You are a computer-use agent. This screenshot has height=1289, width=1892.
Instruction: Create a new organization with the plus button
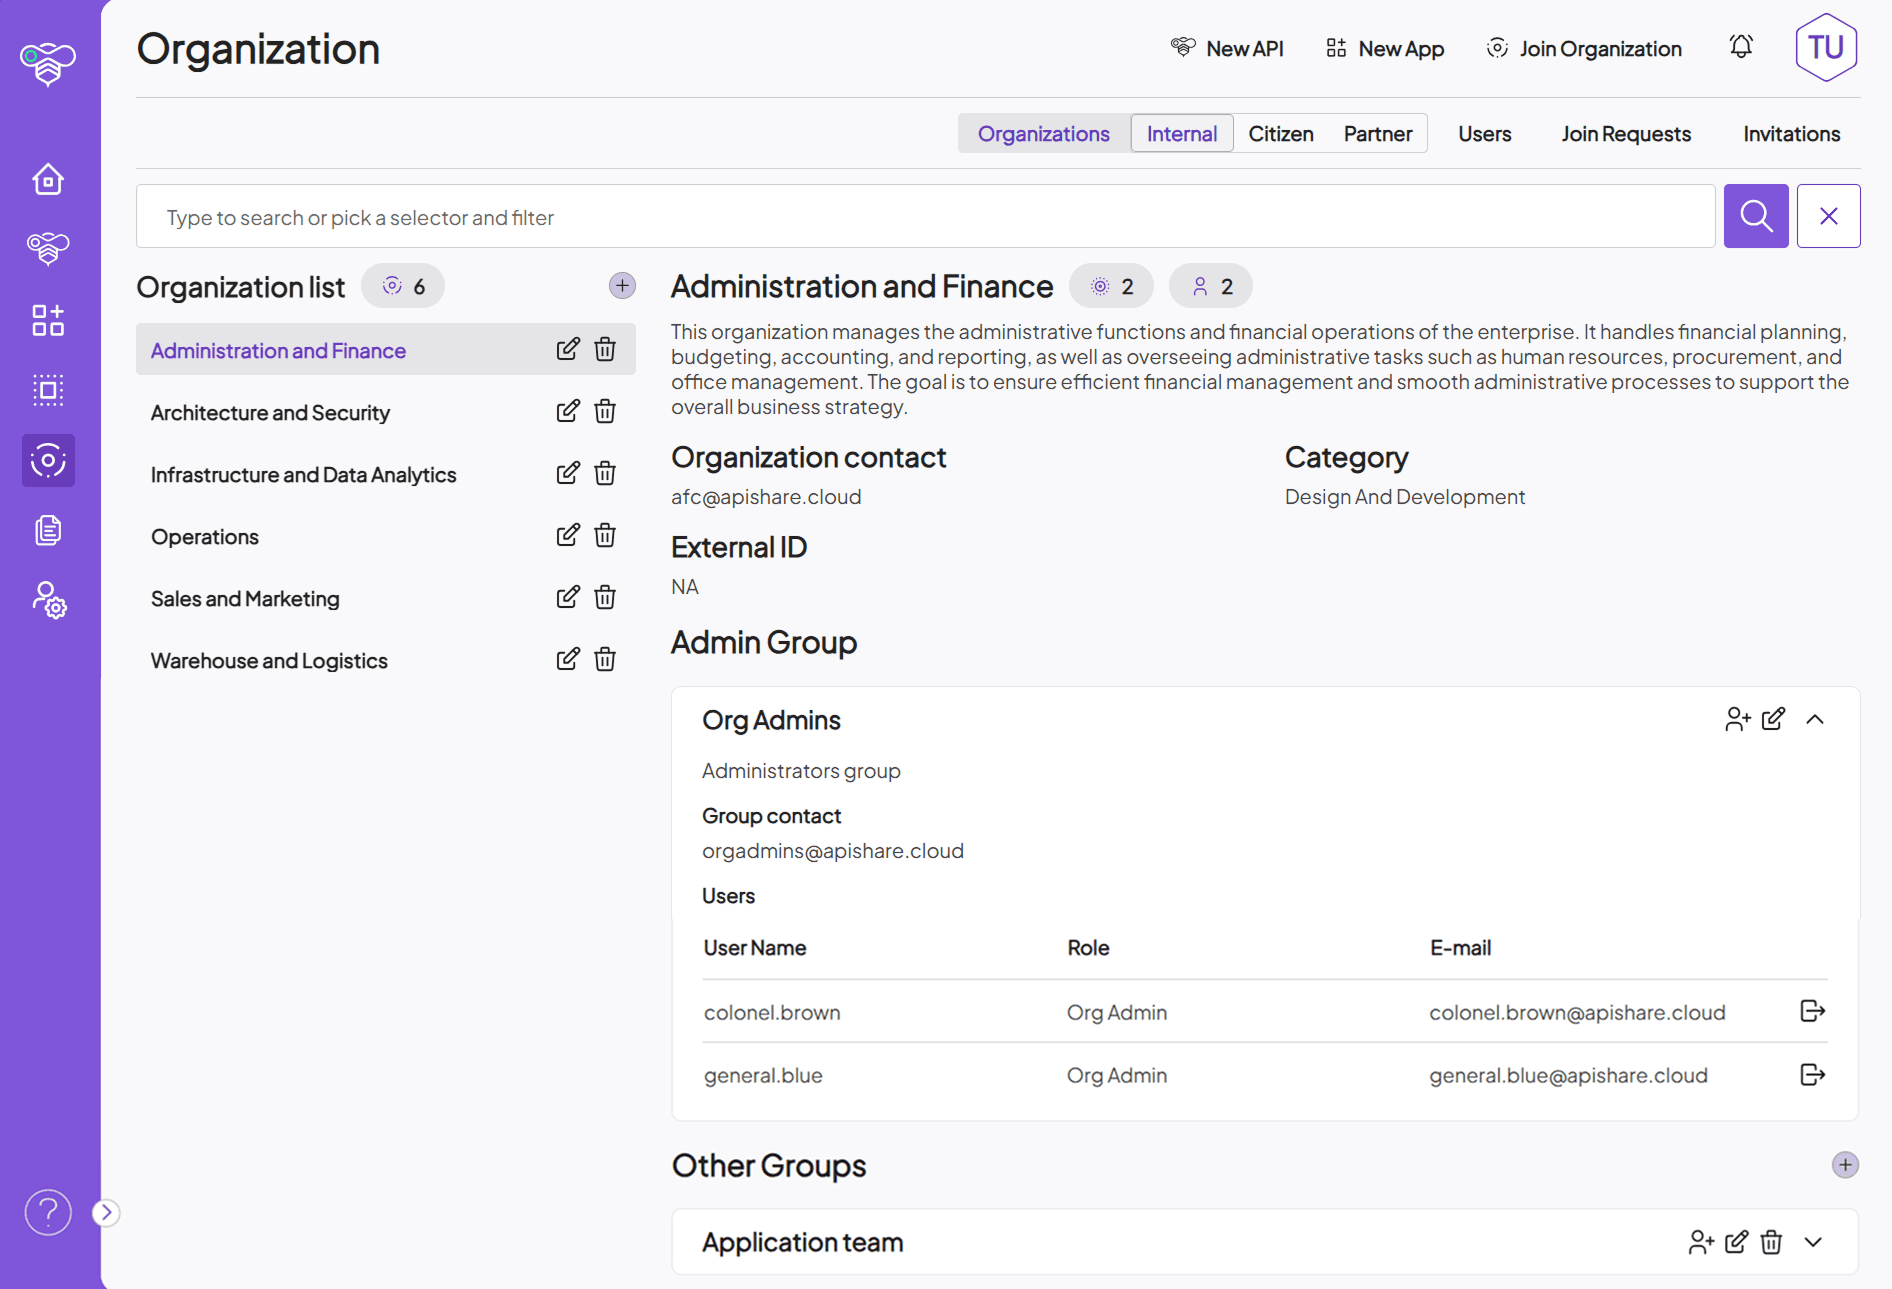click(622, 285)
